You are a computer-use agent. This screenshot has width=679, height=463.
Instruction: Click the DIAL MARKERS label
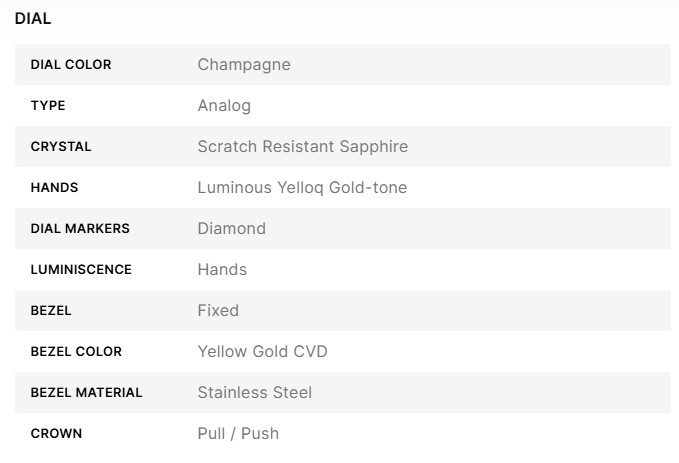pos(80,229)
